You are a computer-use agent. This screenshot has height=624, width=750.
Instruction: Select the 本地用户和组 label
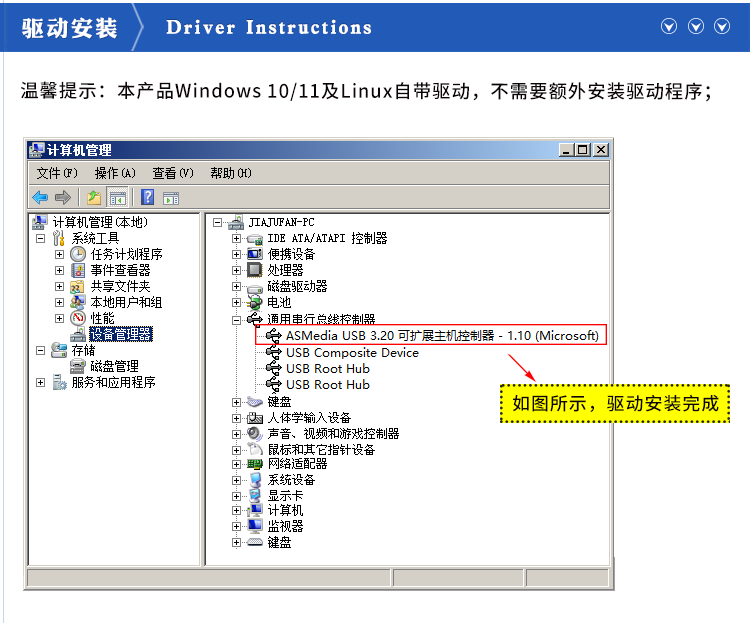(x=126, y=302)
